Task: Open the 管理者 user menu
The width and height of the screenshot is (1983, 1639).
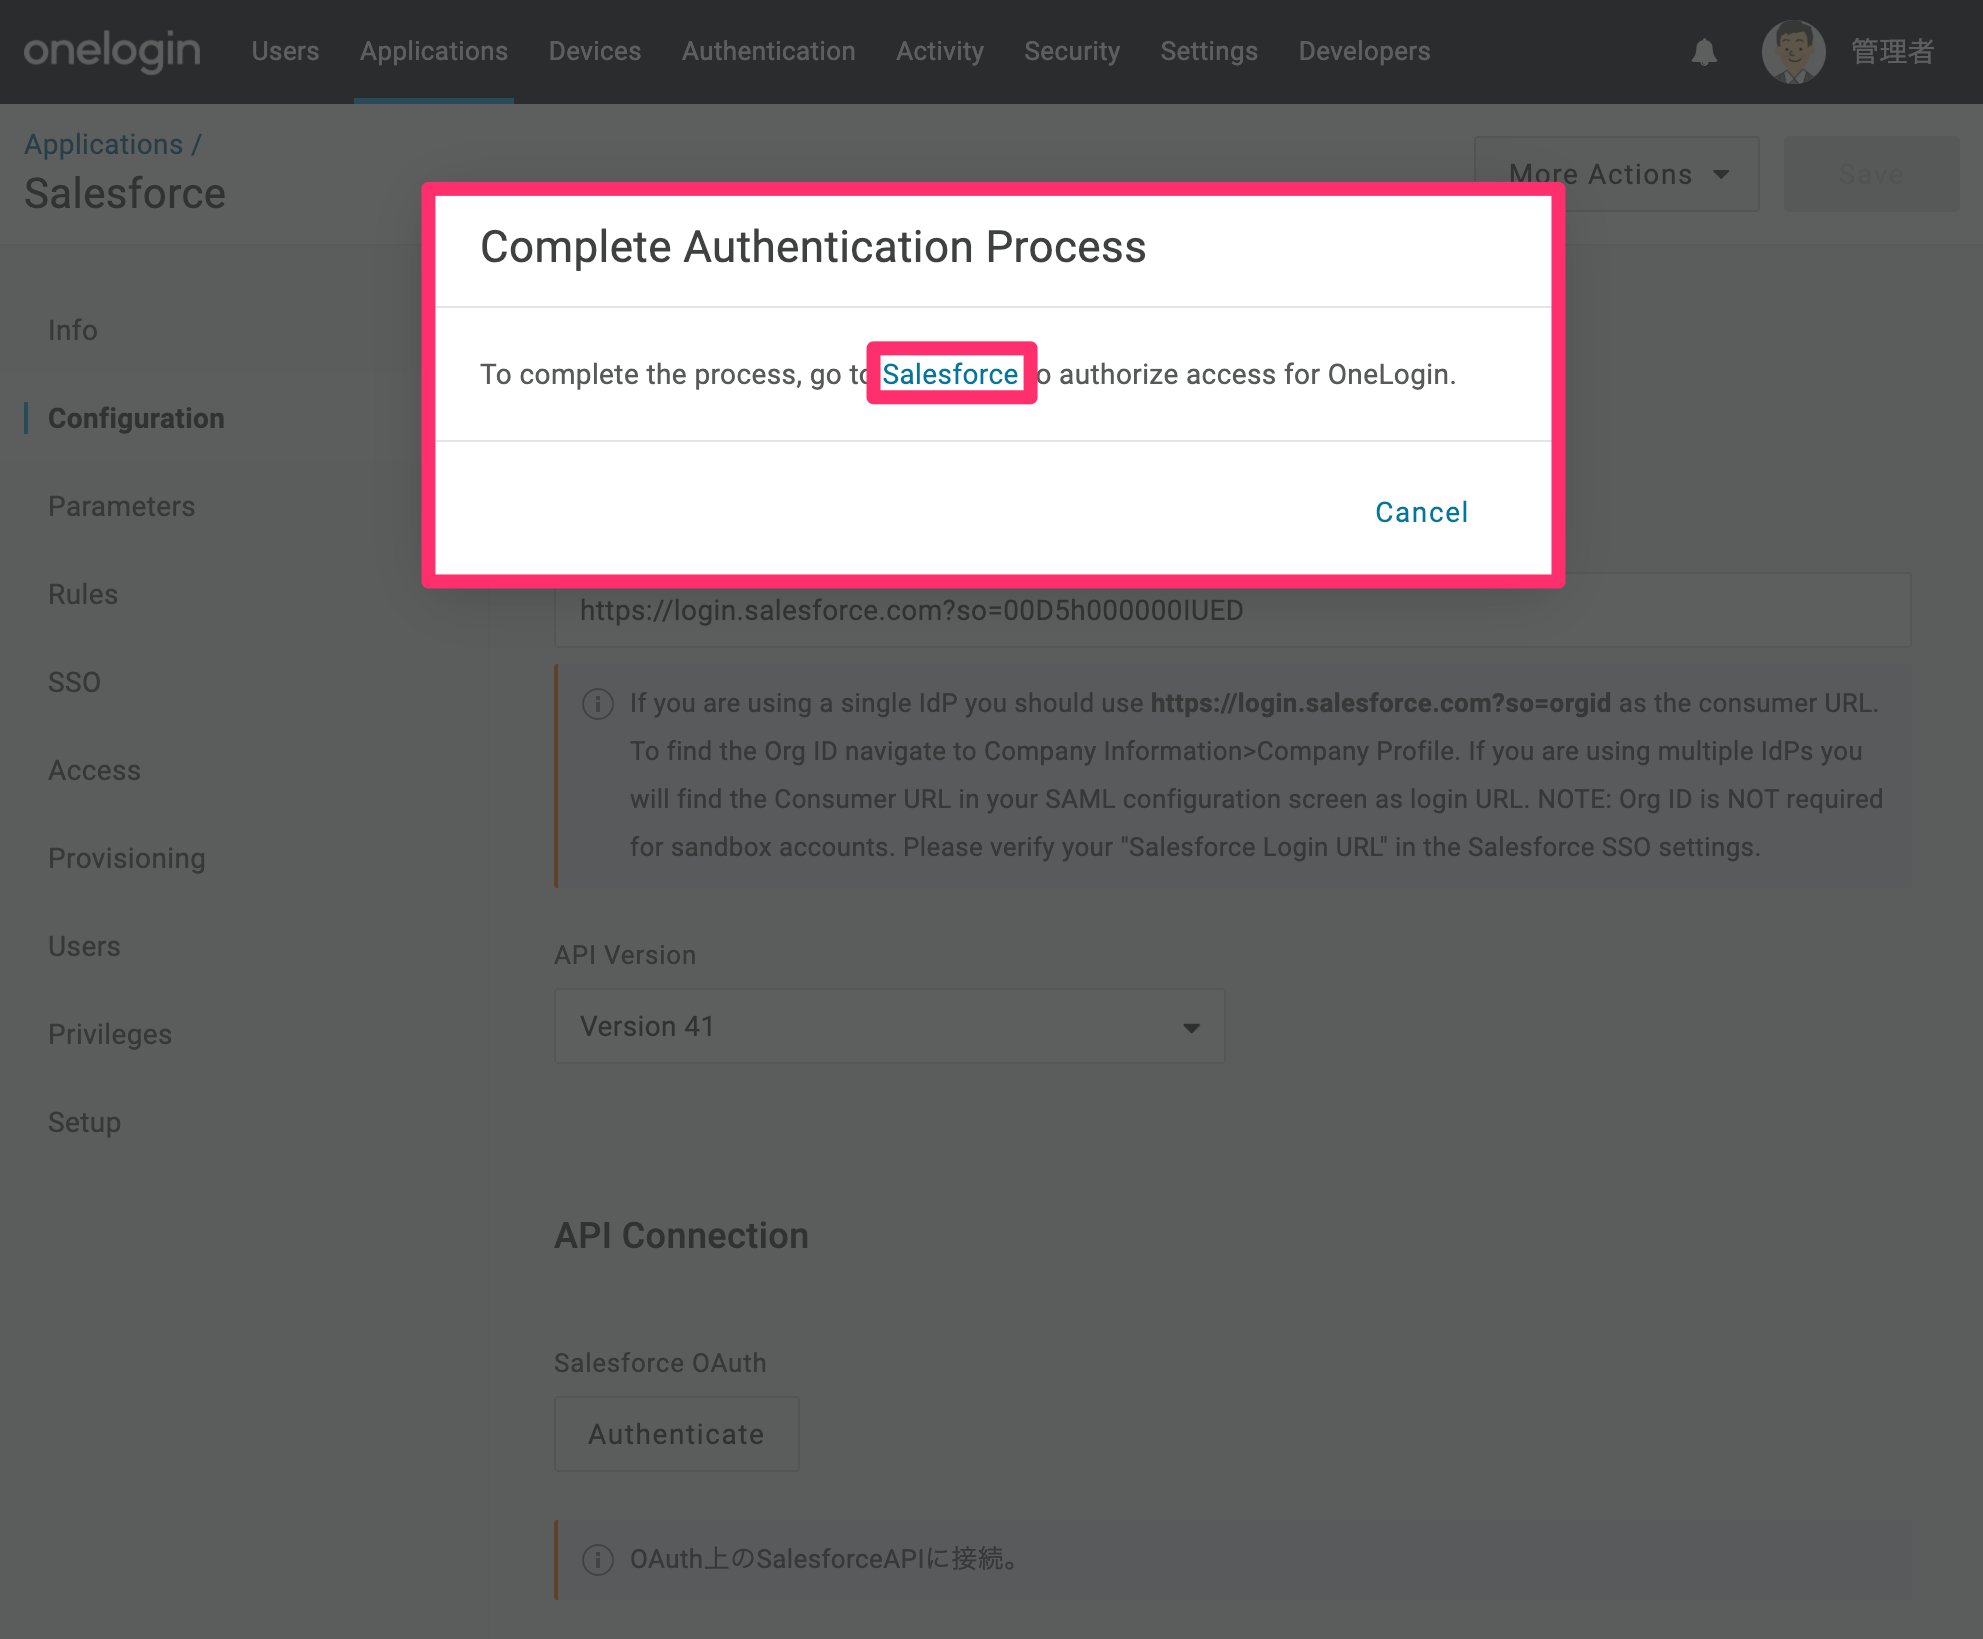Action: [x=1892, y=51]
